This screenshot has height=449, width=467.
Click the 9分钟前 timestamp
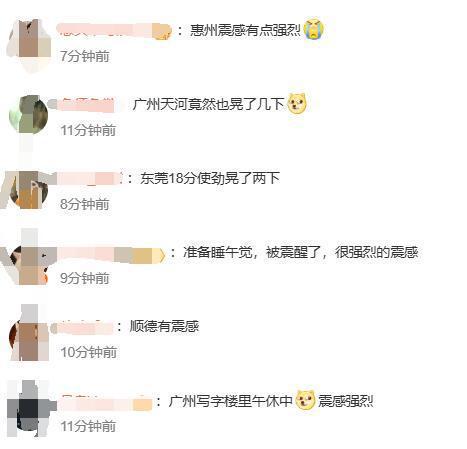pyautogui.click(x=85, y=278)
